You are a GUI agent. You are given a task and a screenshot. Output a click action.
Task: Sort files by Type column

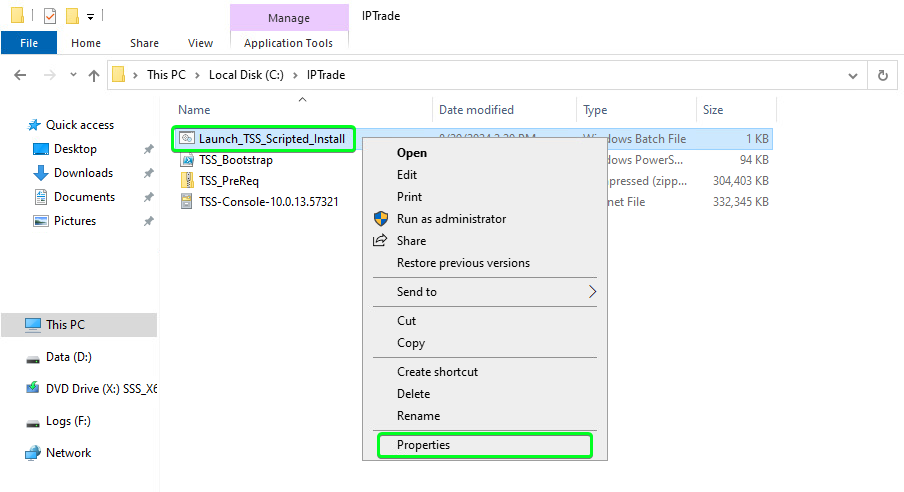(x=595, y=110)
